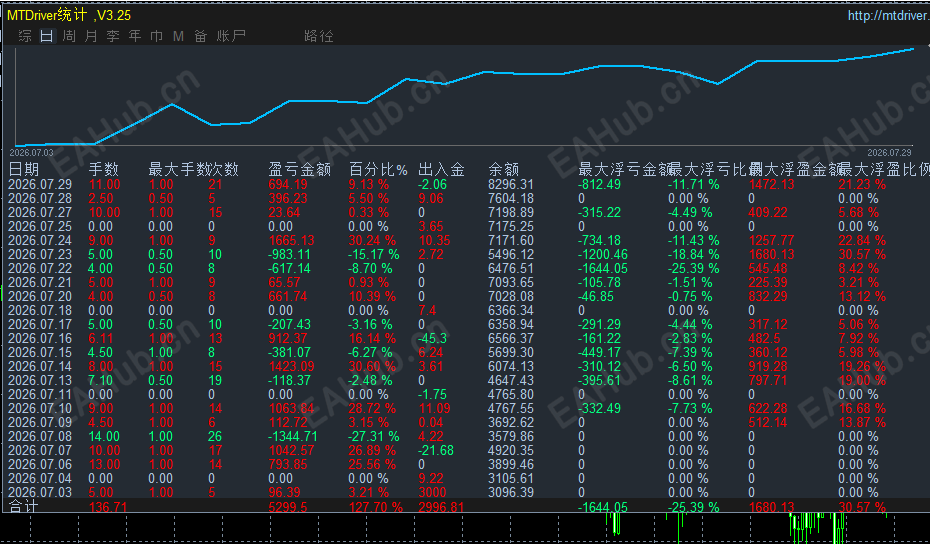The image size is (930, 544).
Task: Click total lots 136.71
Action: (107, 507)
